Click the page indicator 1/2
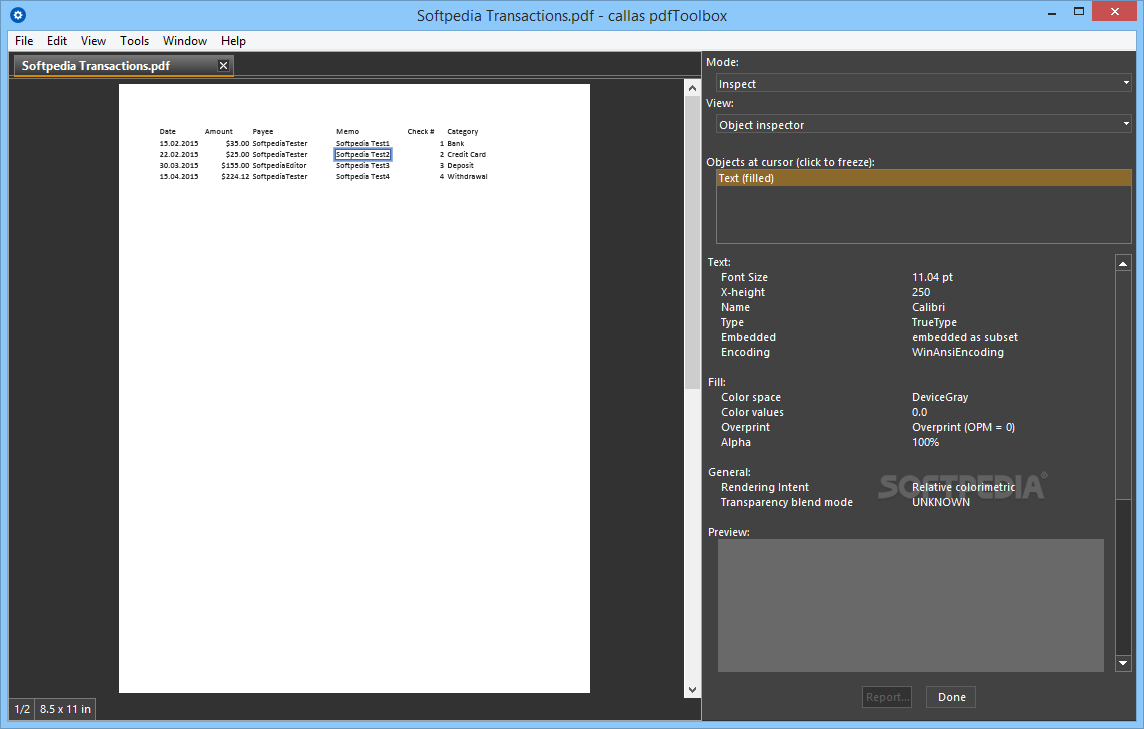 23,709
